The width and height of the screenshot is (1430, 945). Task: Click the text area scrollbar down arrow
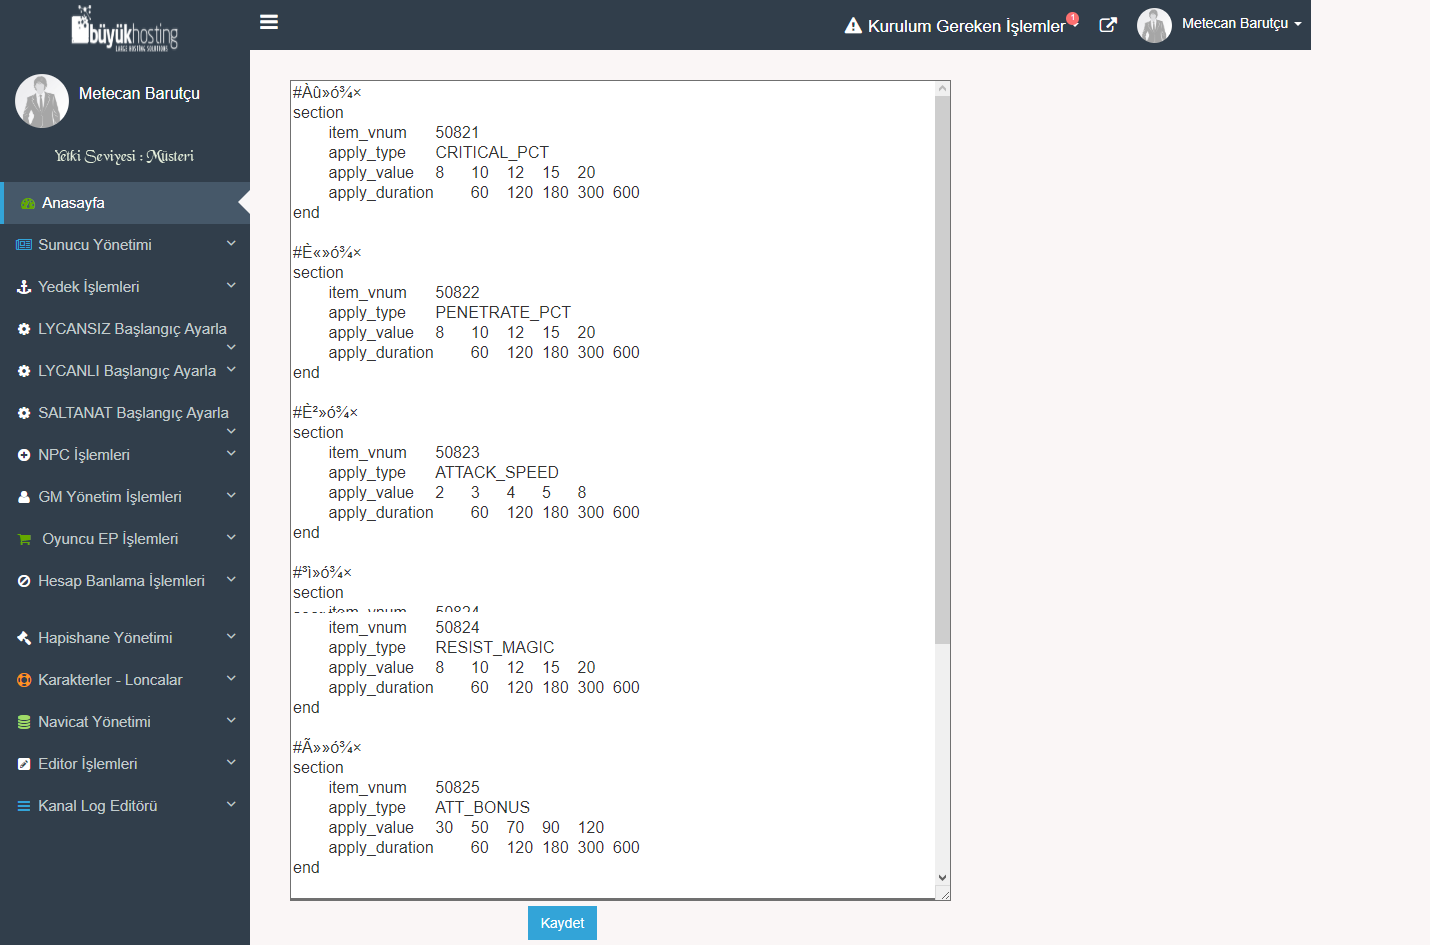(x=942, y=878)
